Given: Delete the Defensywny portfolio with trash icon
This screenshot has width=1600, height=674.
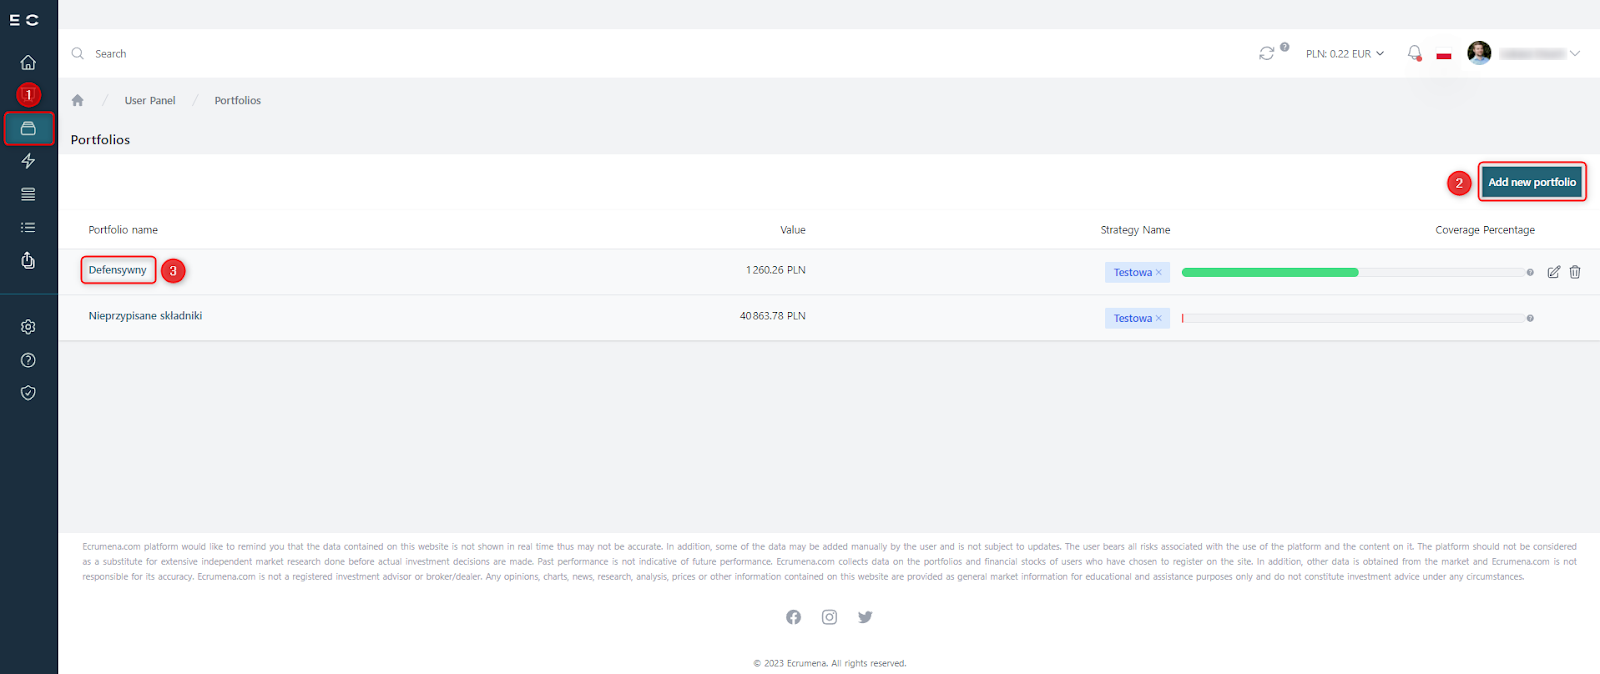Looking at the screenshot, I should (x=1575, y=272).
